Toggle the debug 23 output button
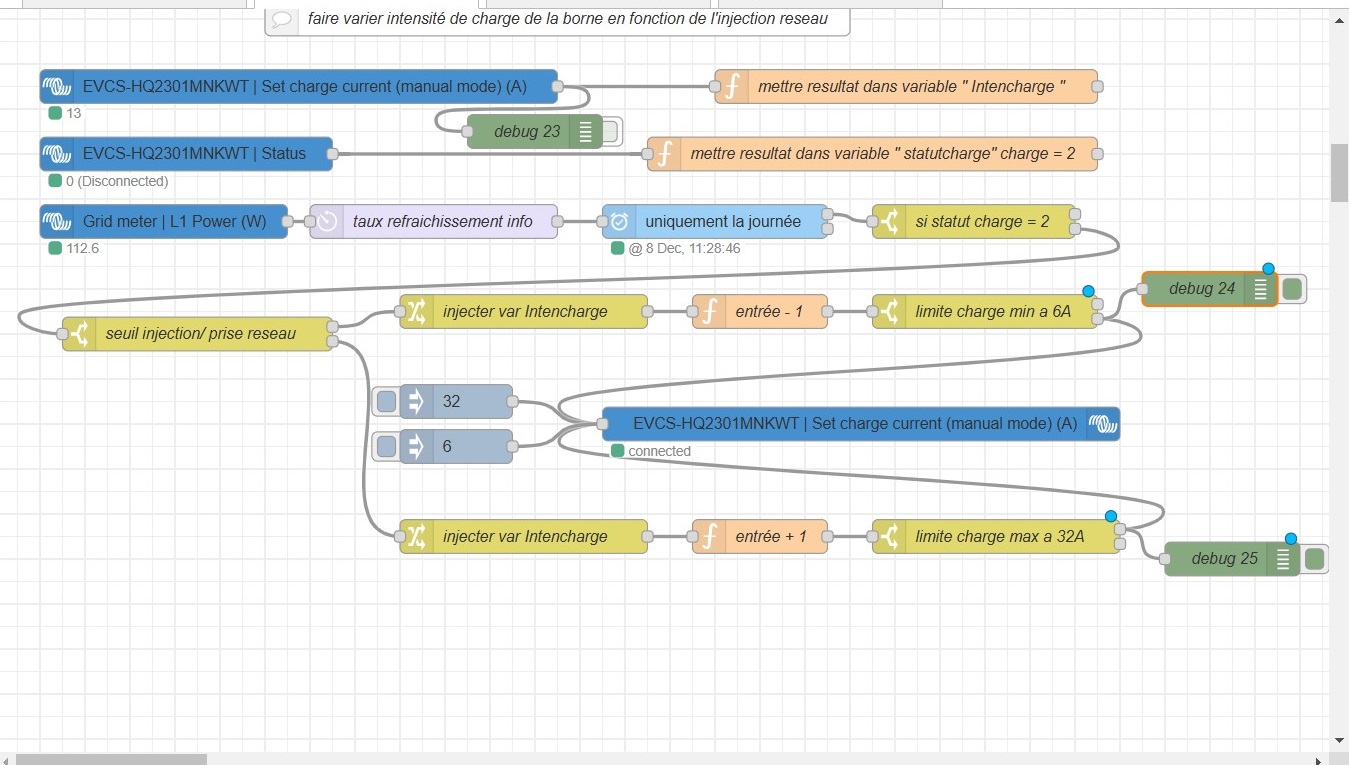The width and height of the screenshot is (1349, 765). tap(609, 132)
